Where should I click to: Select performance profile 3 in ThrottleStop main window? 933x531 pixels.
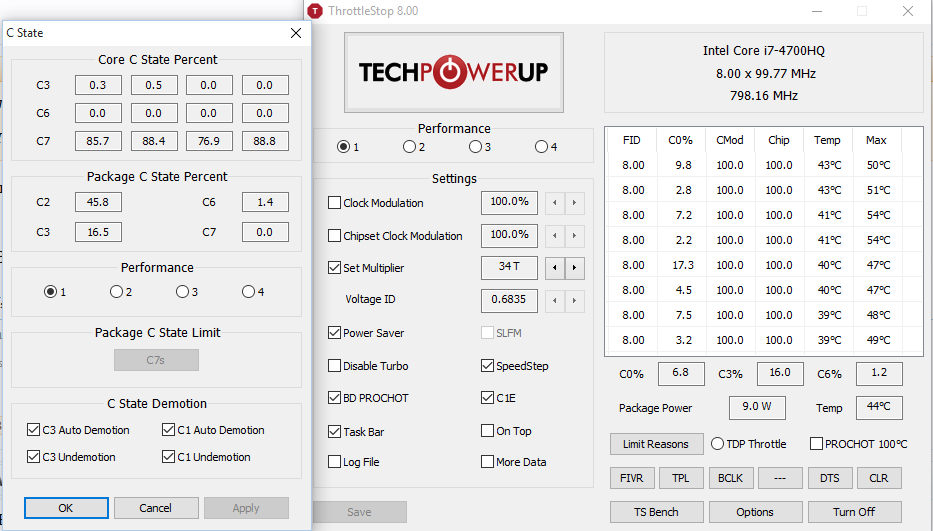click(x=475, y=146)
